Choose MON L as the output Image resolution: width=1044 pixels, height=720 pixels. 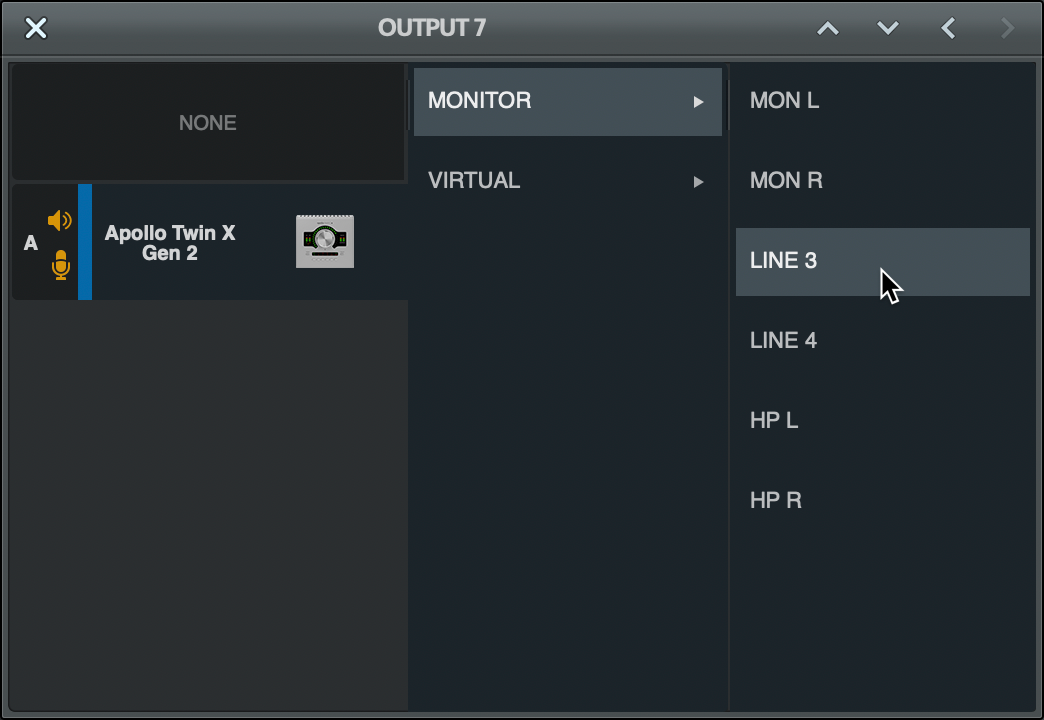(784, 101)
